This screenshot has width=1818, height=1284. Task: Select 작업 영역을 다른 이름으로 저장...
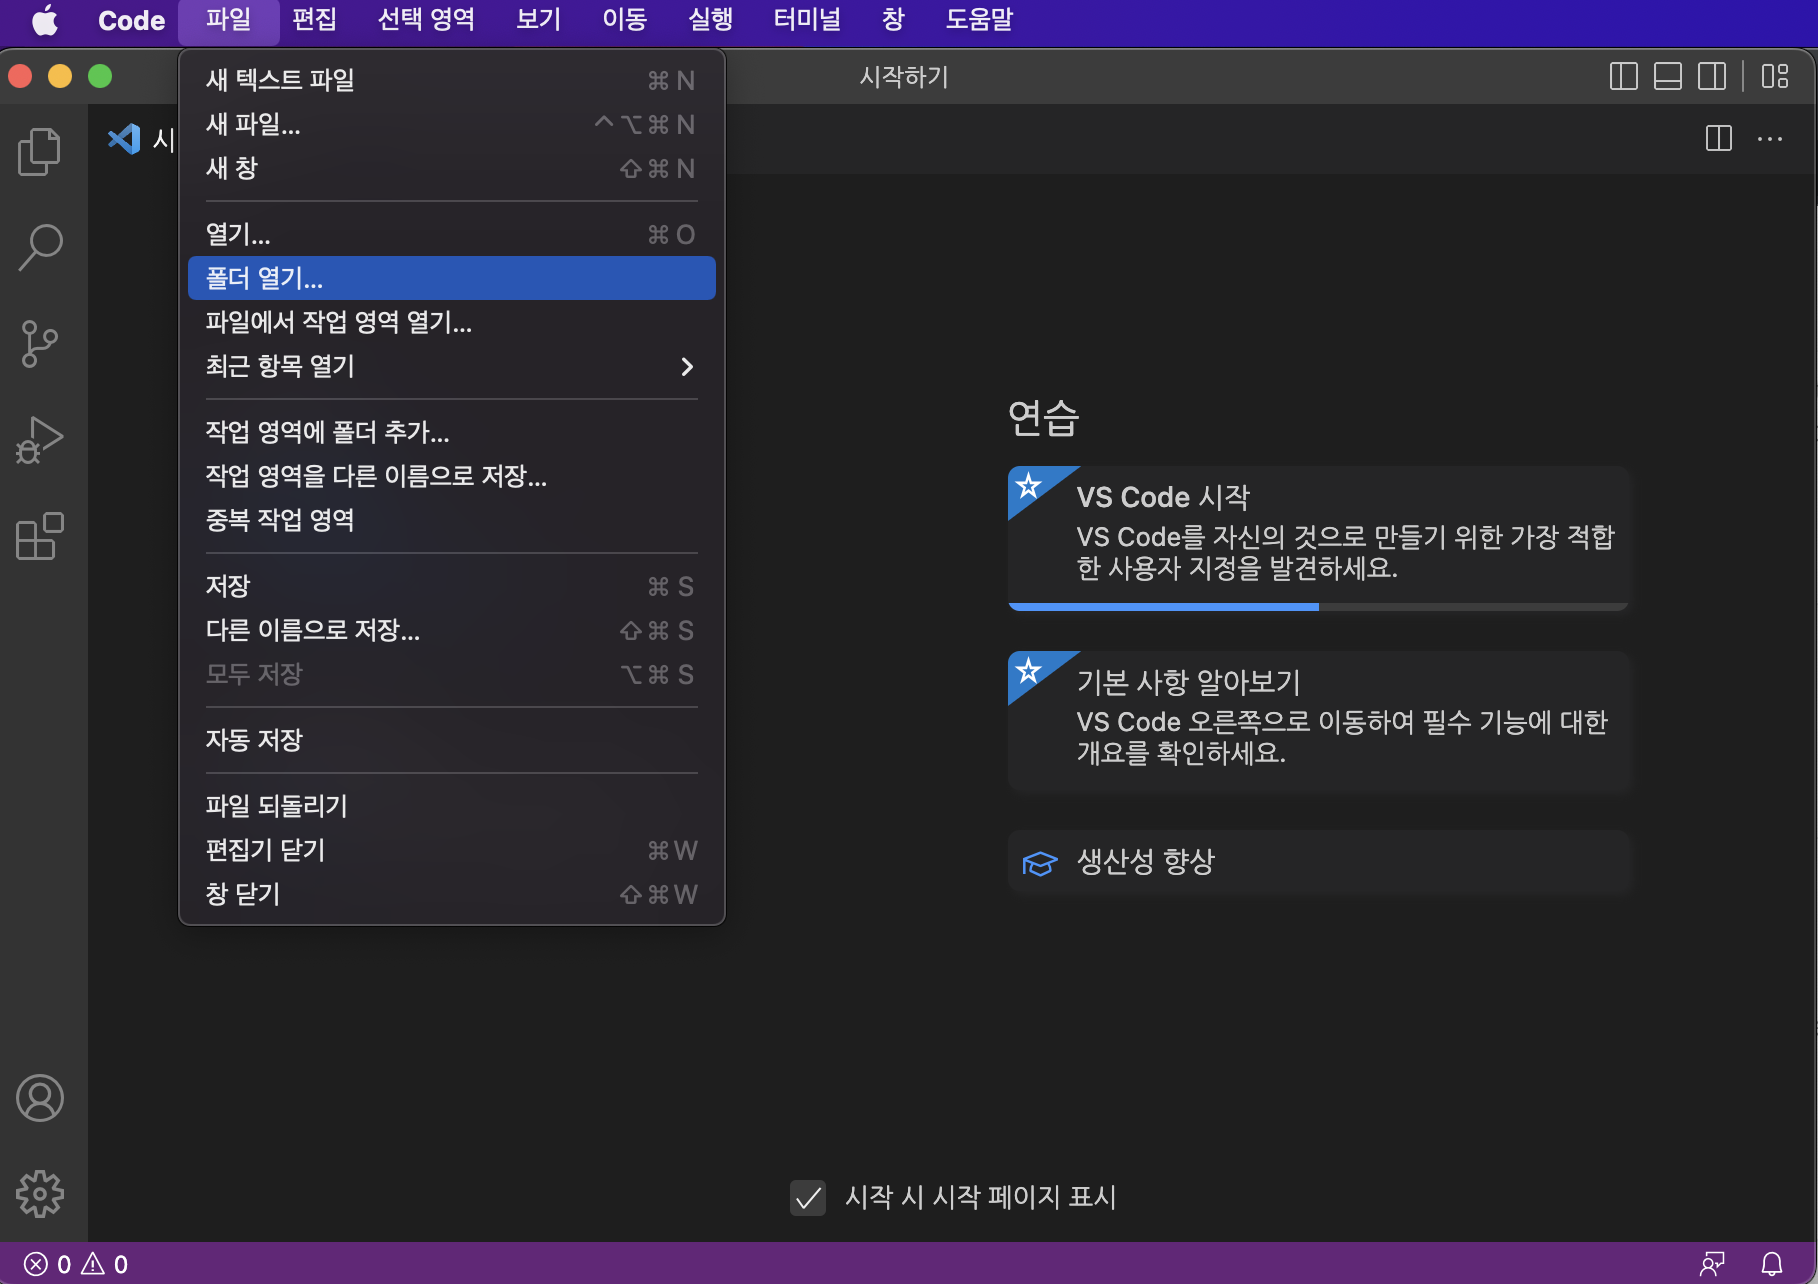click(452, 476)
